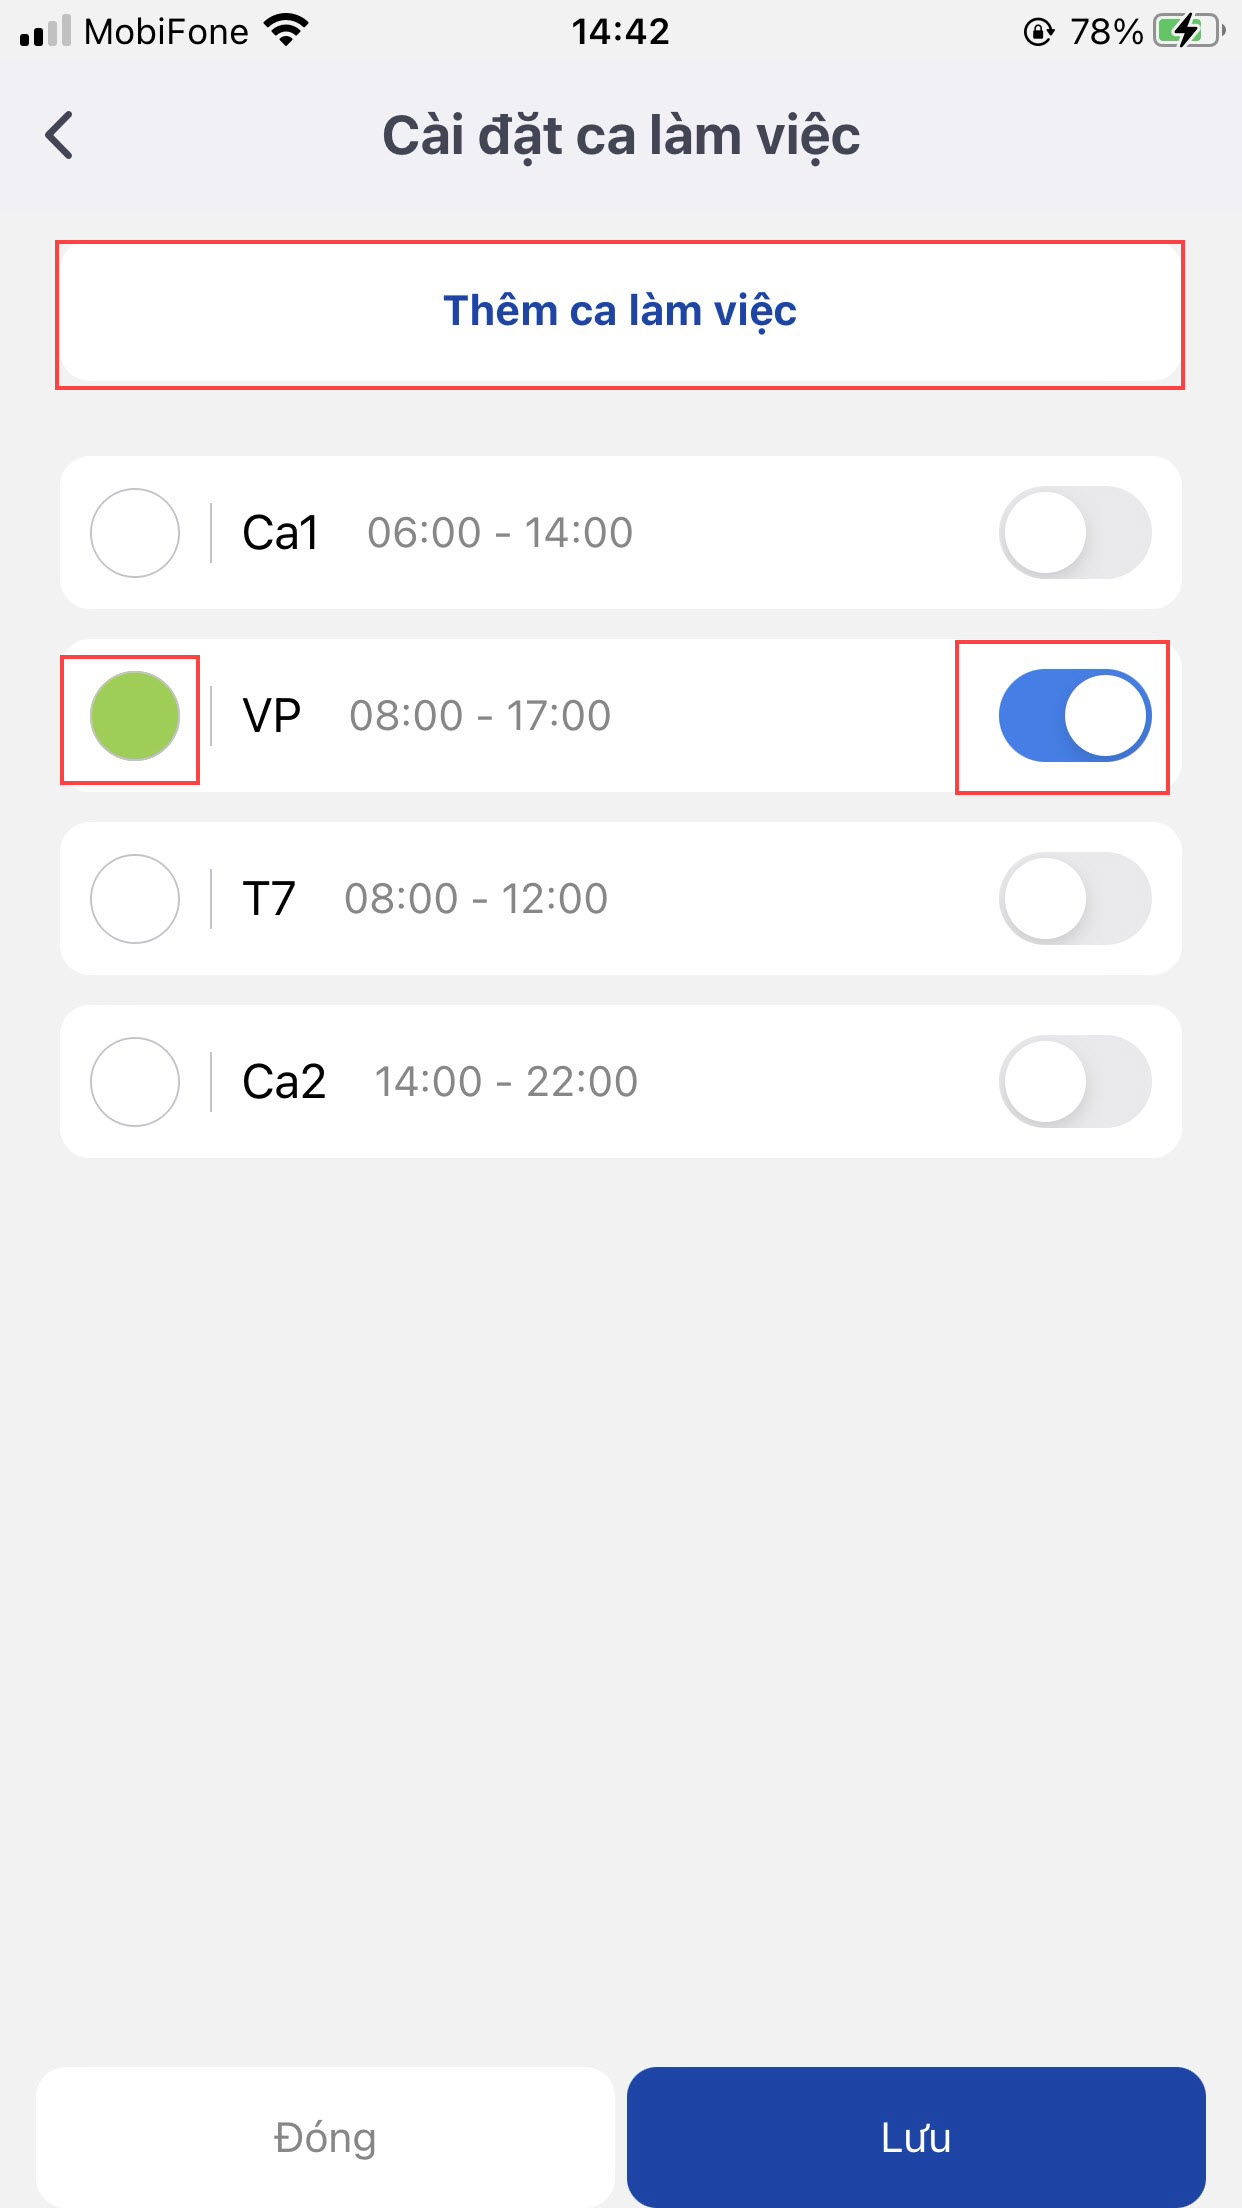Disable the VP shift toggle

(1075, 716)
